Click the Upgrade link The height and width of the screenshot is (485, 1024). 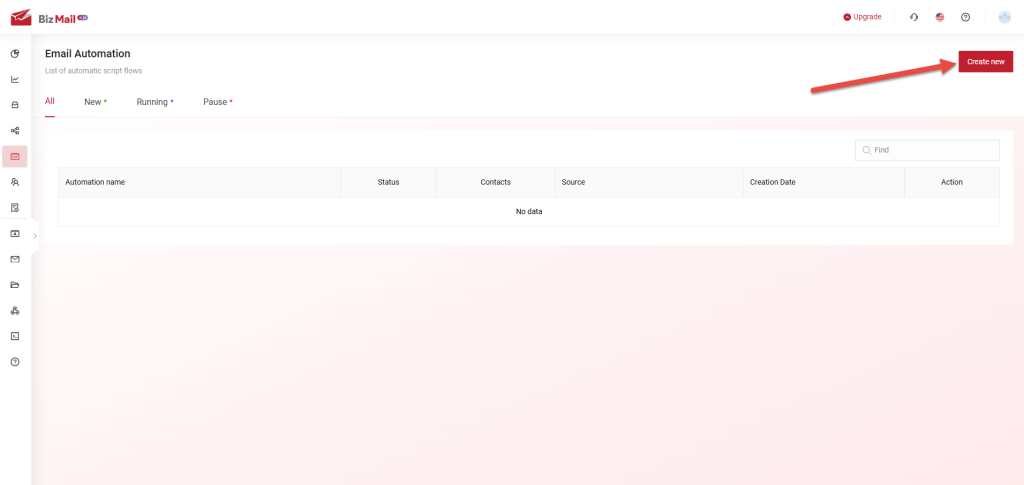pyautogui.click(x=862, y=17)
